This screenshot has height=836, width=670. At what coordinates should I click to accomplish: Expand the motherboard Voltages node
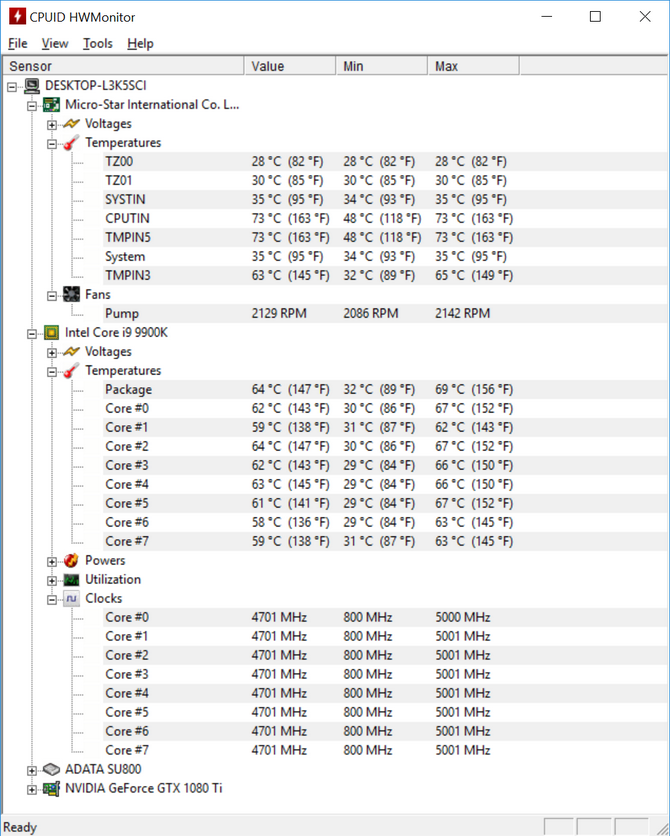(x=52, y=125)
